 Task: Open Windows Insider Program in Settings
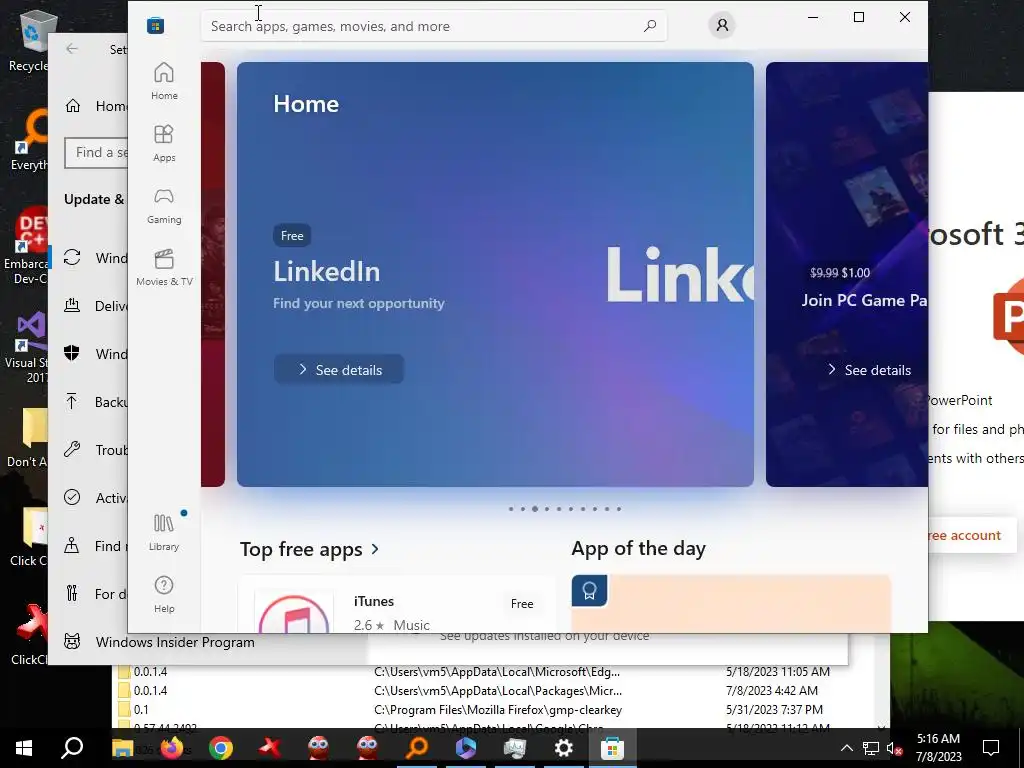(159, 642)
